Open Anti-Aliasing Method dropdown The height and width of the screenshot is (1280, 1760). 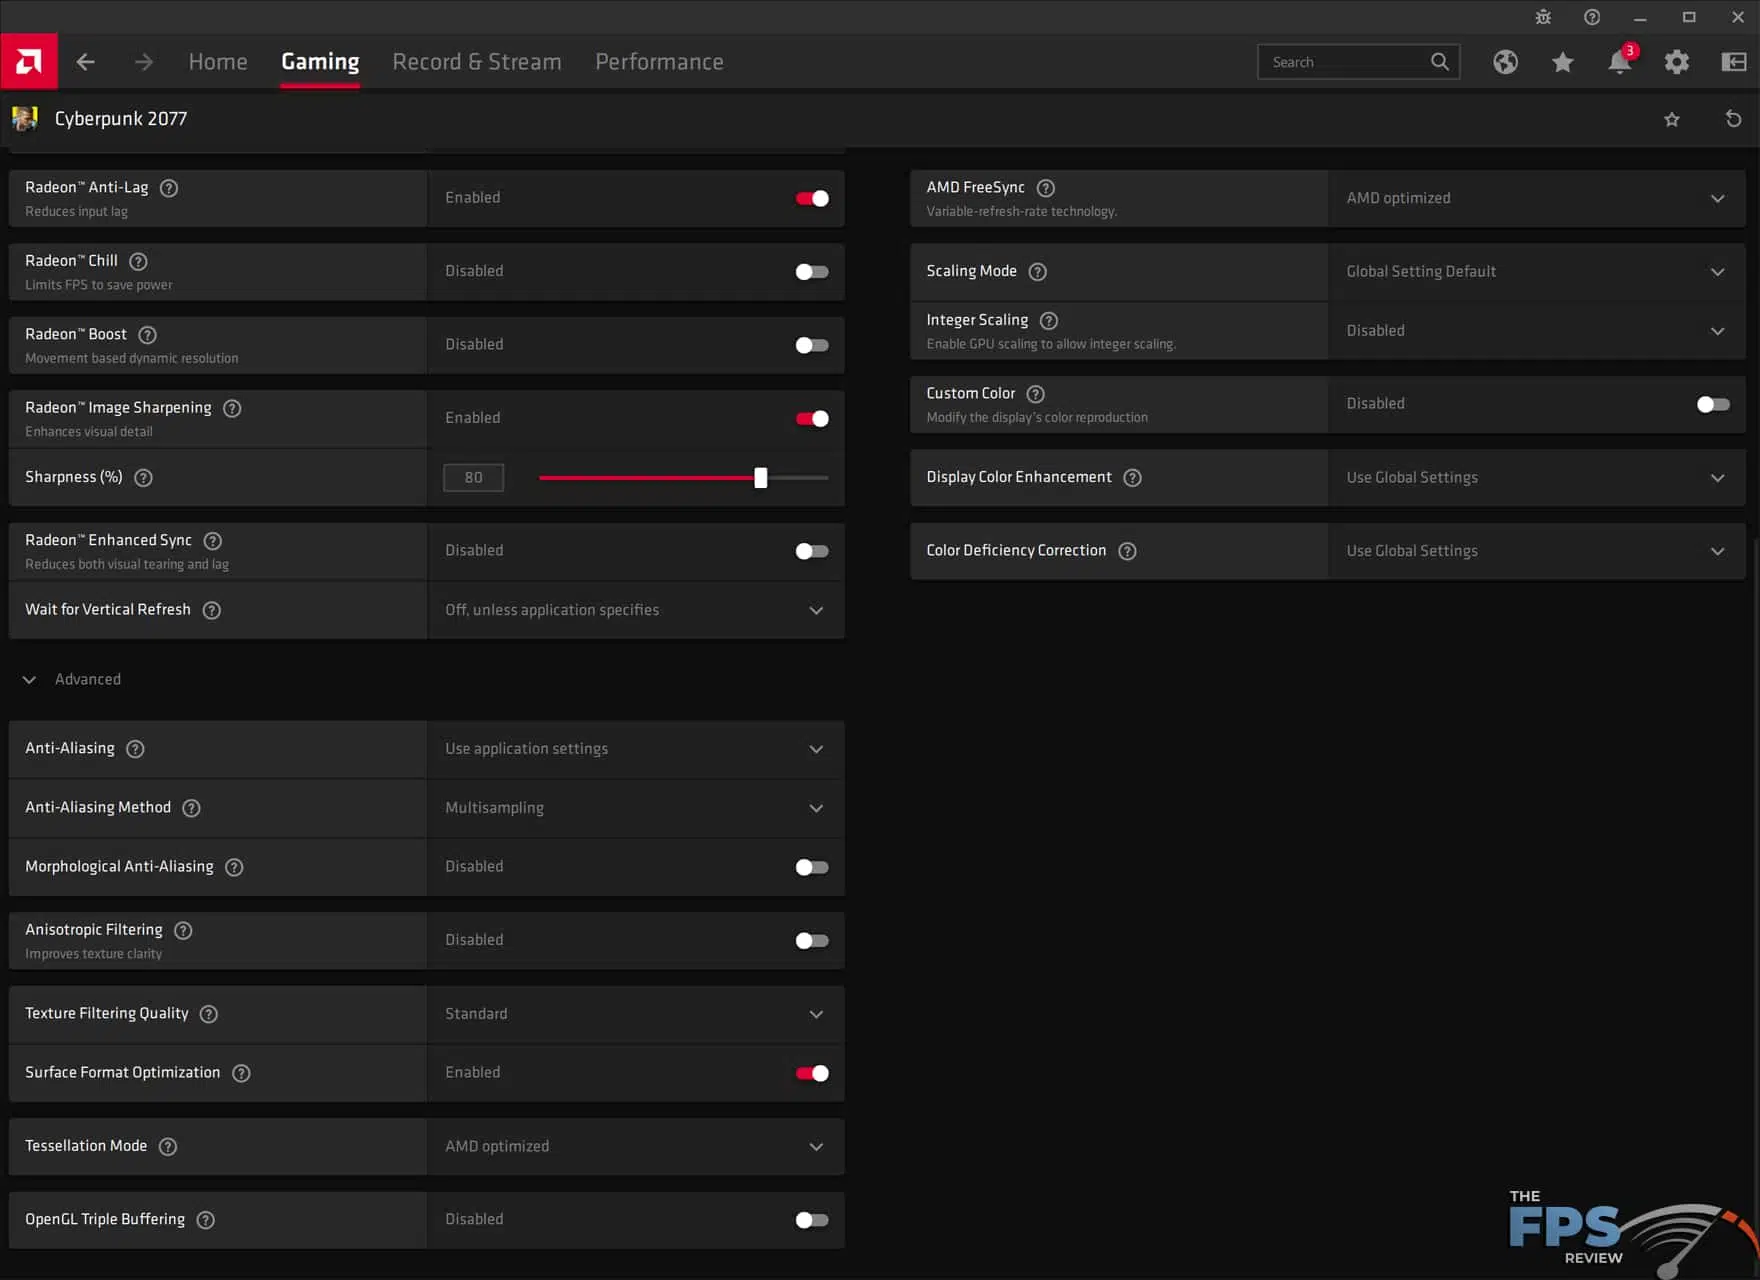click(636, 808)
